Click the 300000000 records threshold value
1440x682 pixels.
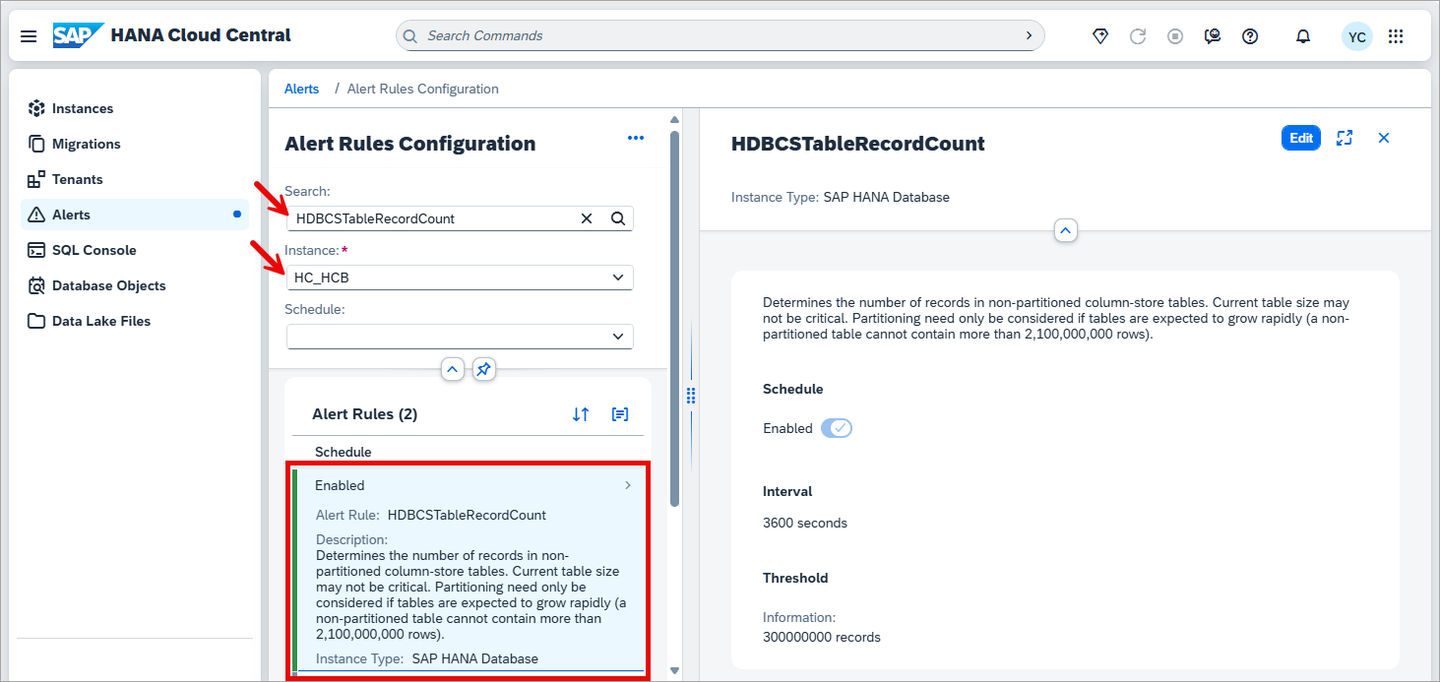[x=822, y=637]
